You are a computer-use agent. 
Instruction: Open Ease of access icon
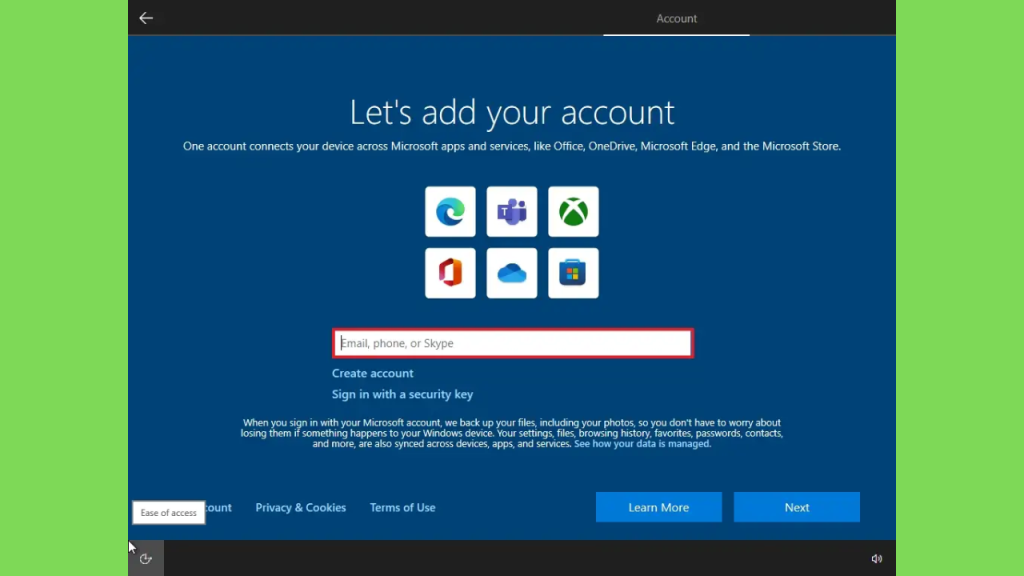(146, 558)
